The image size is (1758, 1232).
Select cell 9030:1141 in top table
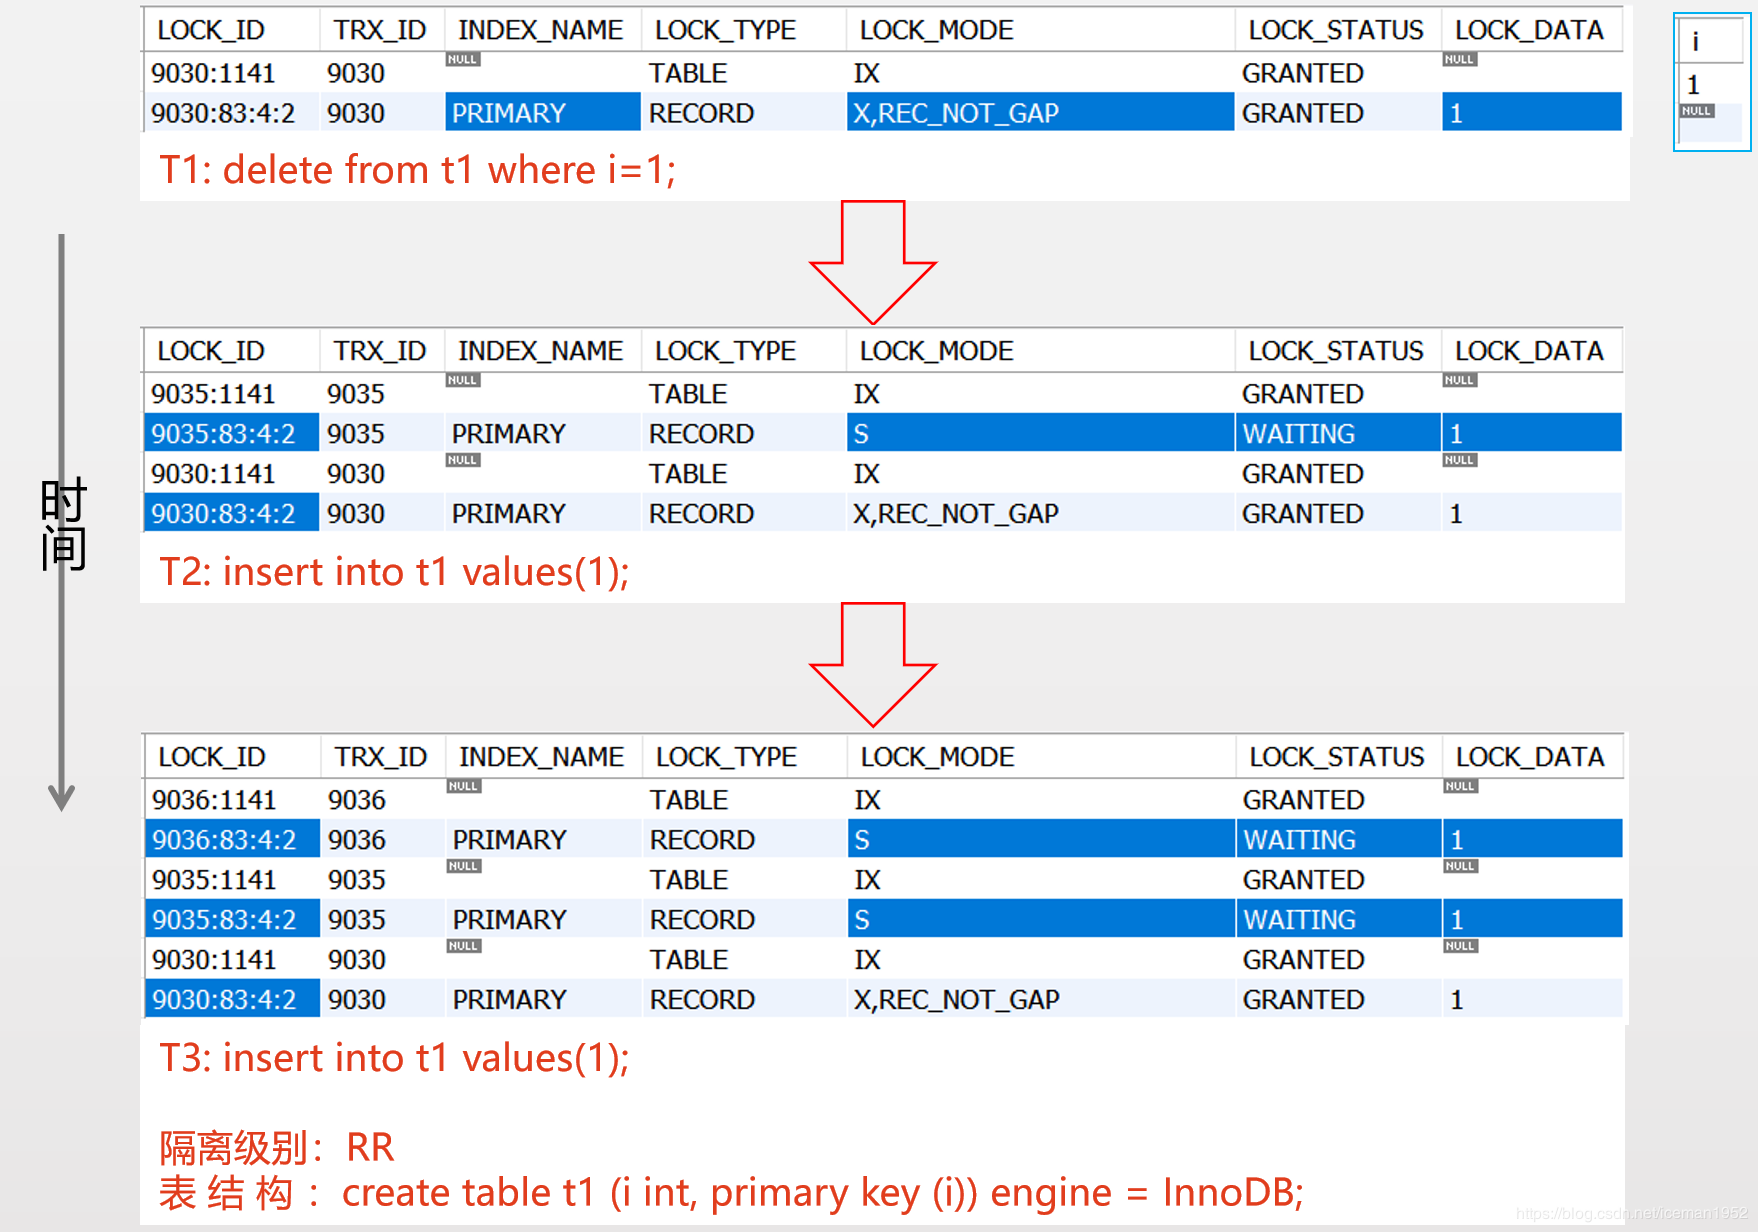pyautogui.click(x=231, y=72)
